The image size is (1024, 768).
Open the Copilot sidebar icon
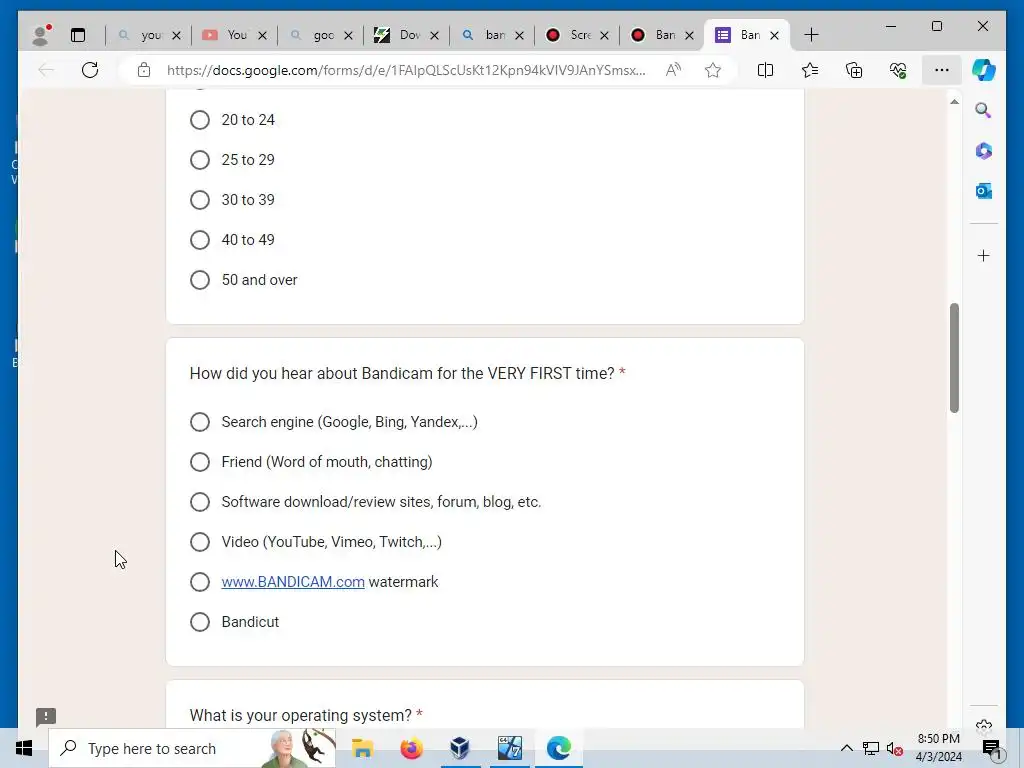pyautogui.click(x=984, y=70)
